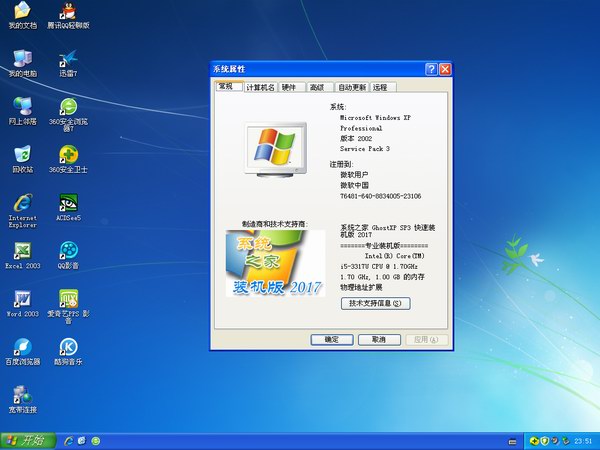Switch to the 常规 tab
Image resolution: width=600 pixels, height=450 pixels.
[229, 86]
